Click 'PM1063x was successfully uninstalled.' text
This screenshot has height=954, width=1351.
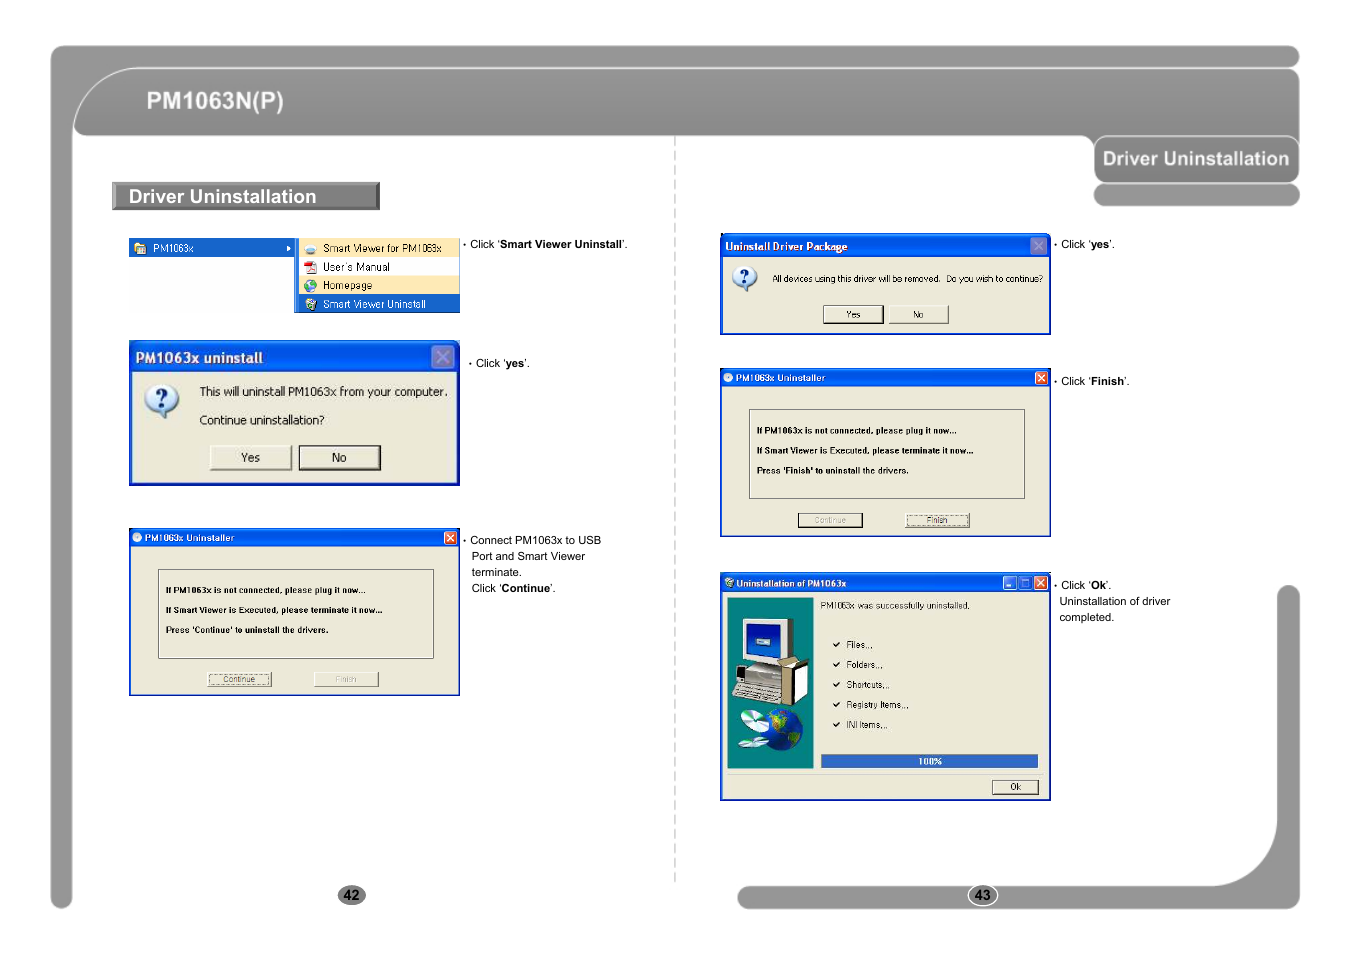[x=895, y=606]
